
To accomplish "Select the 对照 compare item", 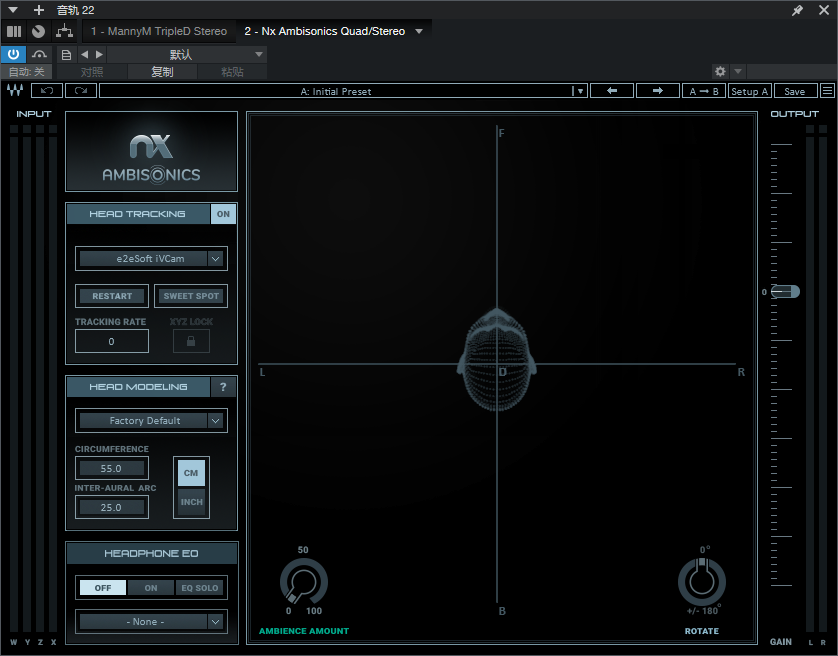I will (92, 72).
